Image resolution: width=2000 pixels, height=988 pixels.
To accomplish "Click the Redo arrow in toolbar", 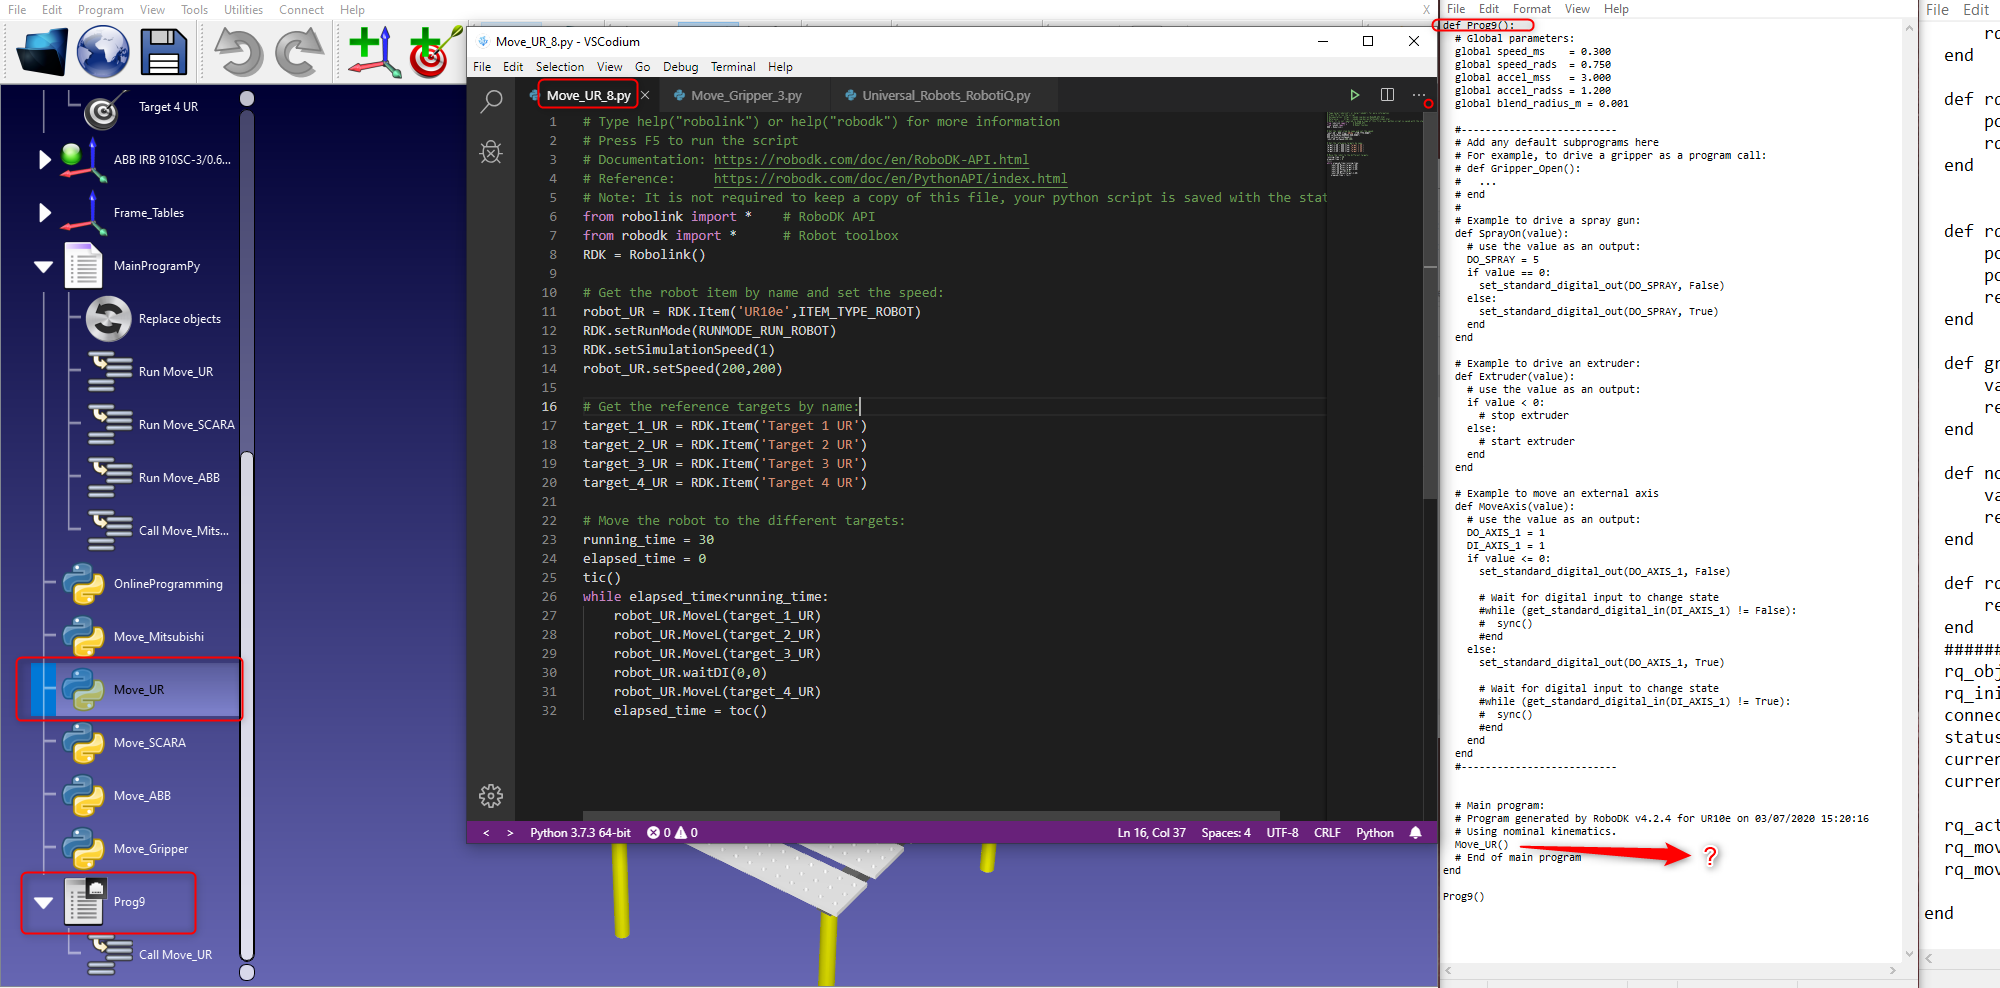I will 299,51.
